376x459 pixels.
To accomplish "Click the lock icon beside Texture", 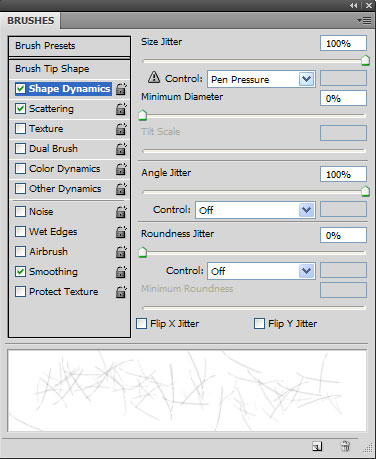I will [121, 129].
